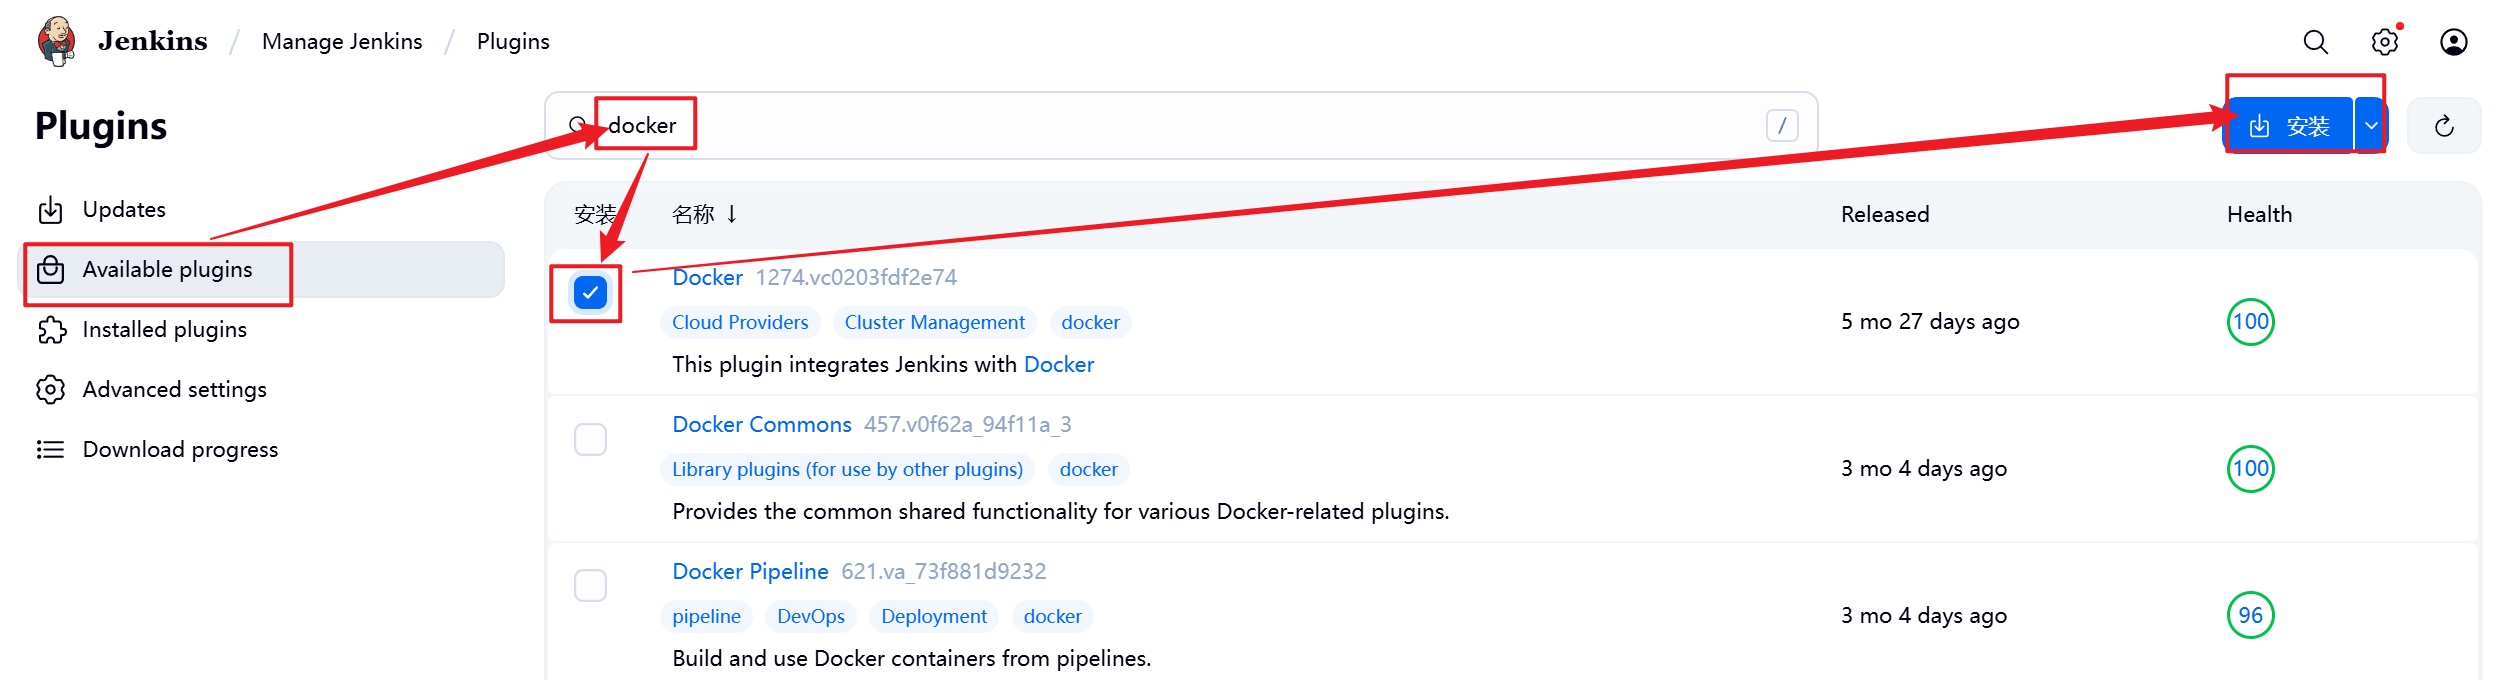View Download progress
2498x680 pixels.
pos(262,450)
